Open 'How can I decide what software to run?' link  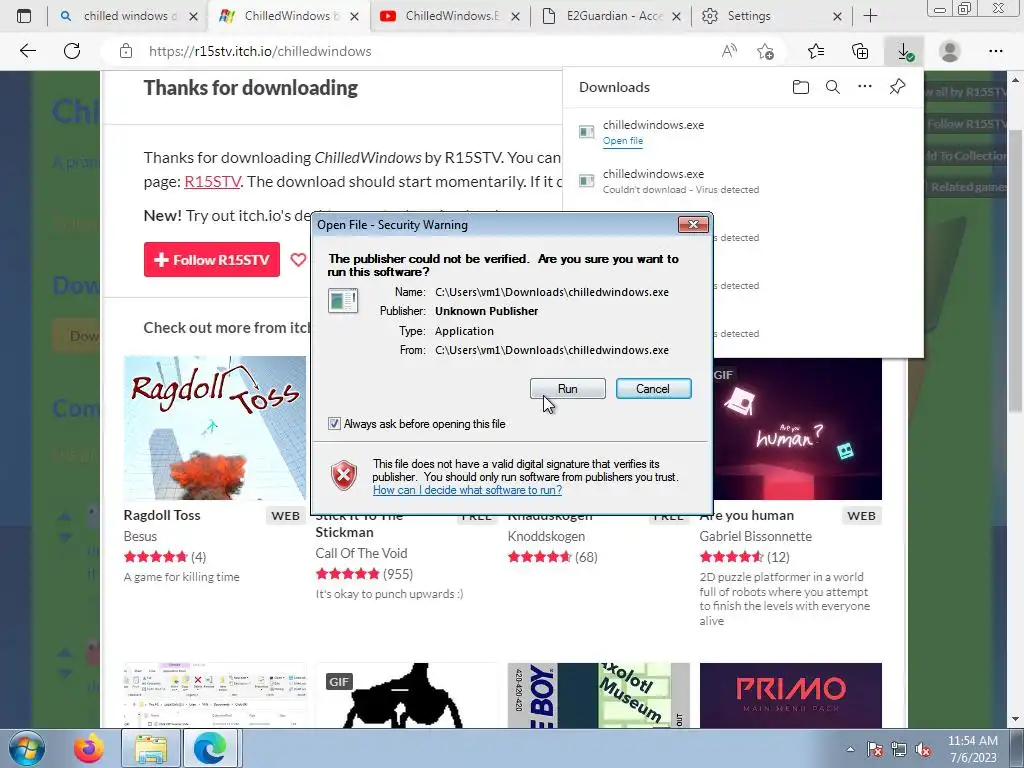tap(467, 490)
